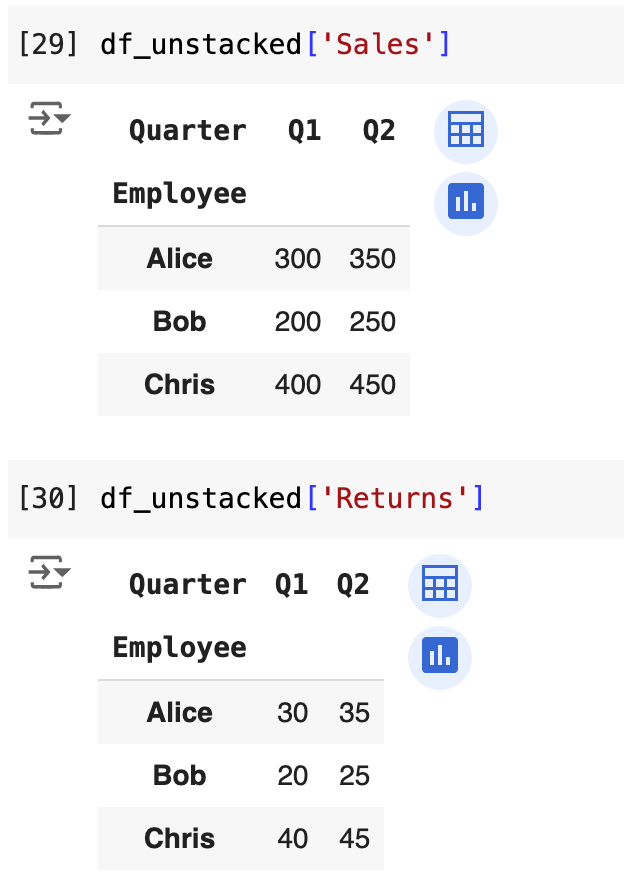Select the Q1 column header in Sales table
624x882 pixels.
point(304,131)
